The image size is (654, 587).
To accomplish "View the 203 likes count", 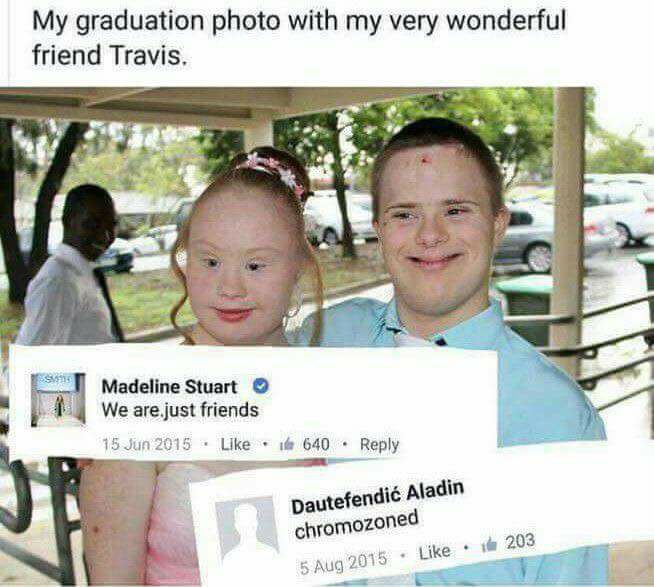I will (x=520, y=542).
